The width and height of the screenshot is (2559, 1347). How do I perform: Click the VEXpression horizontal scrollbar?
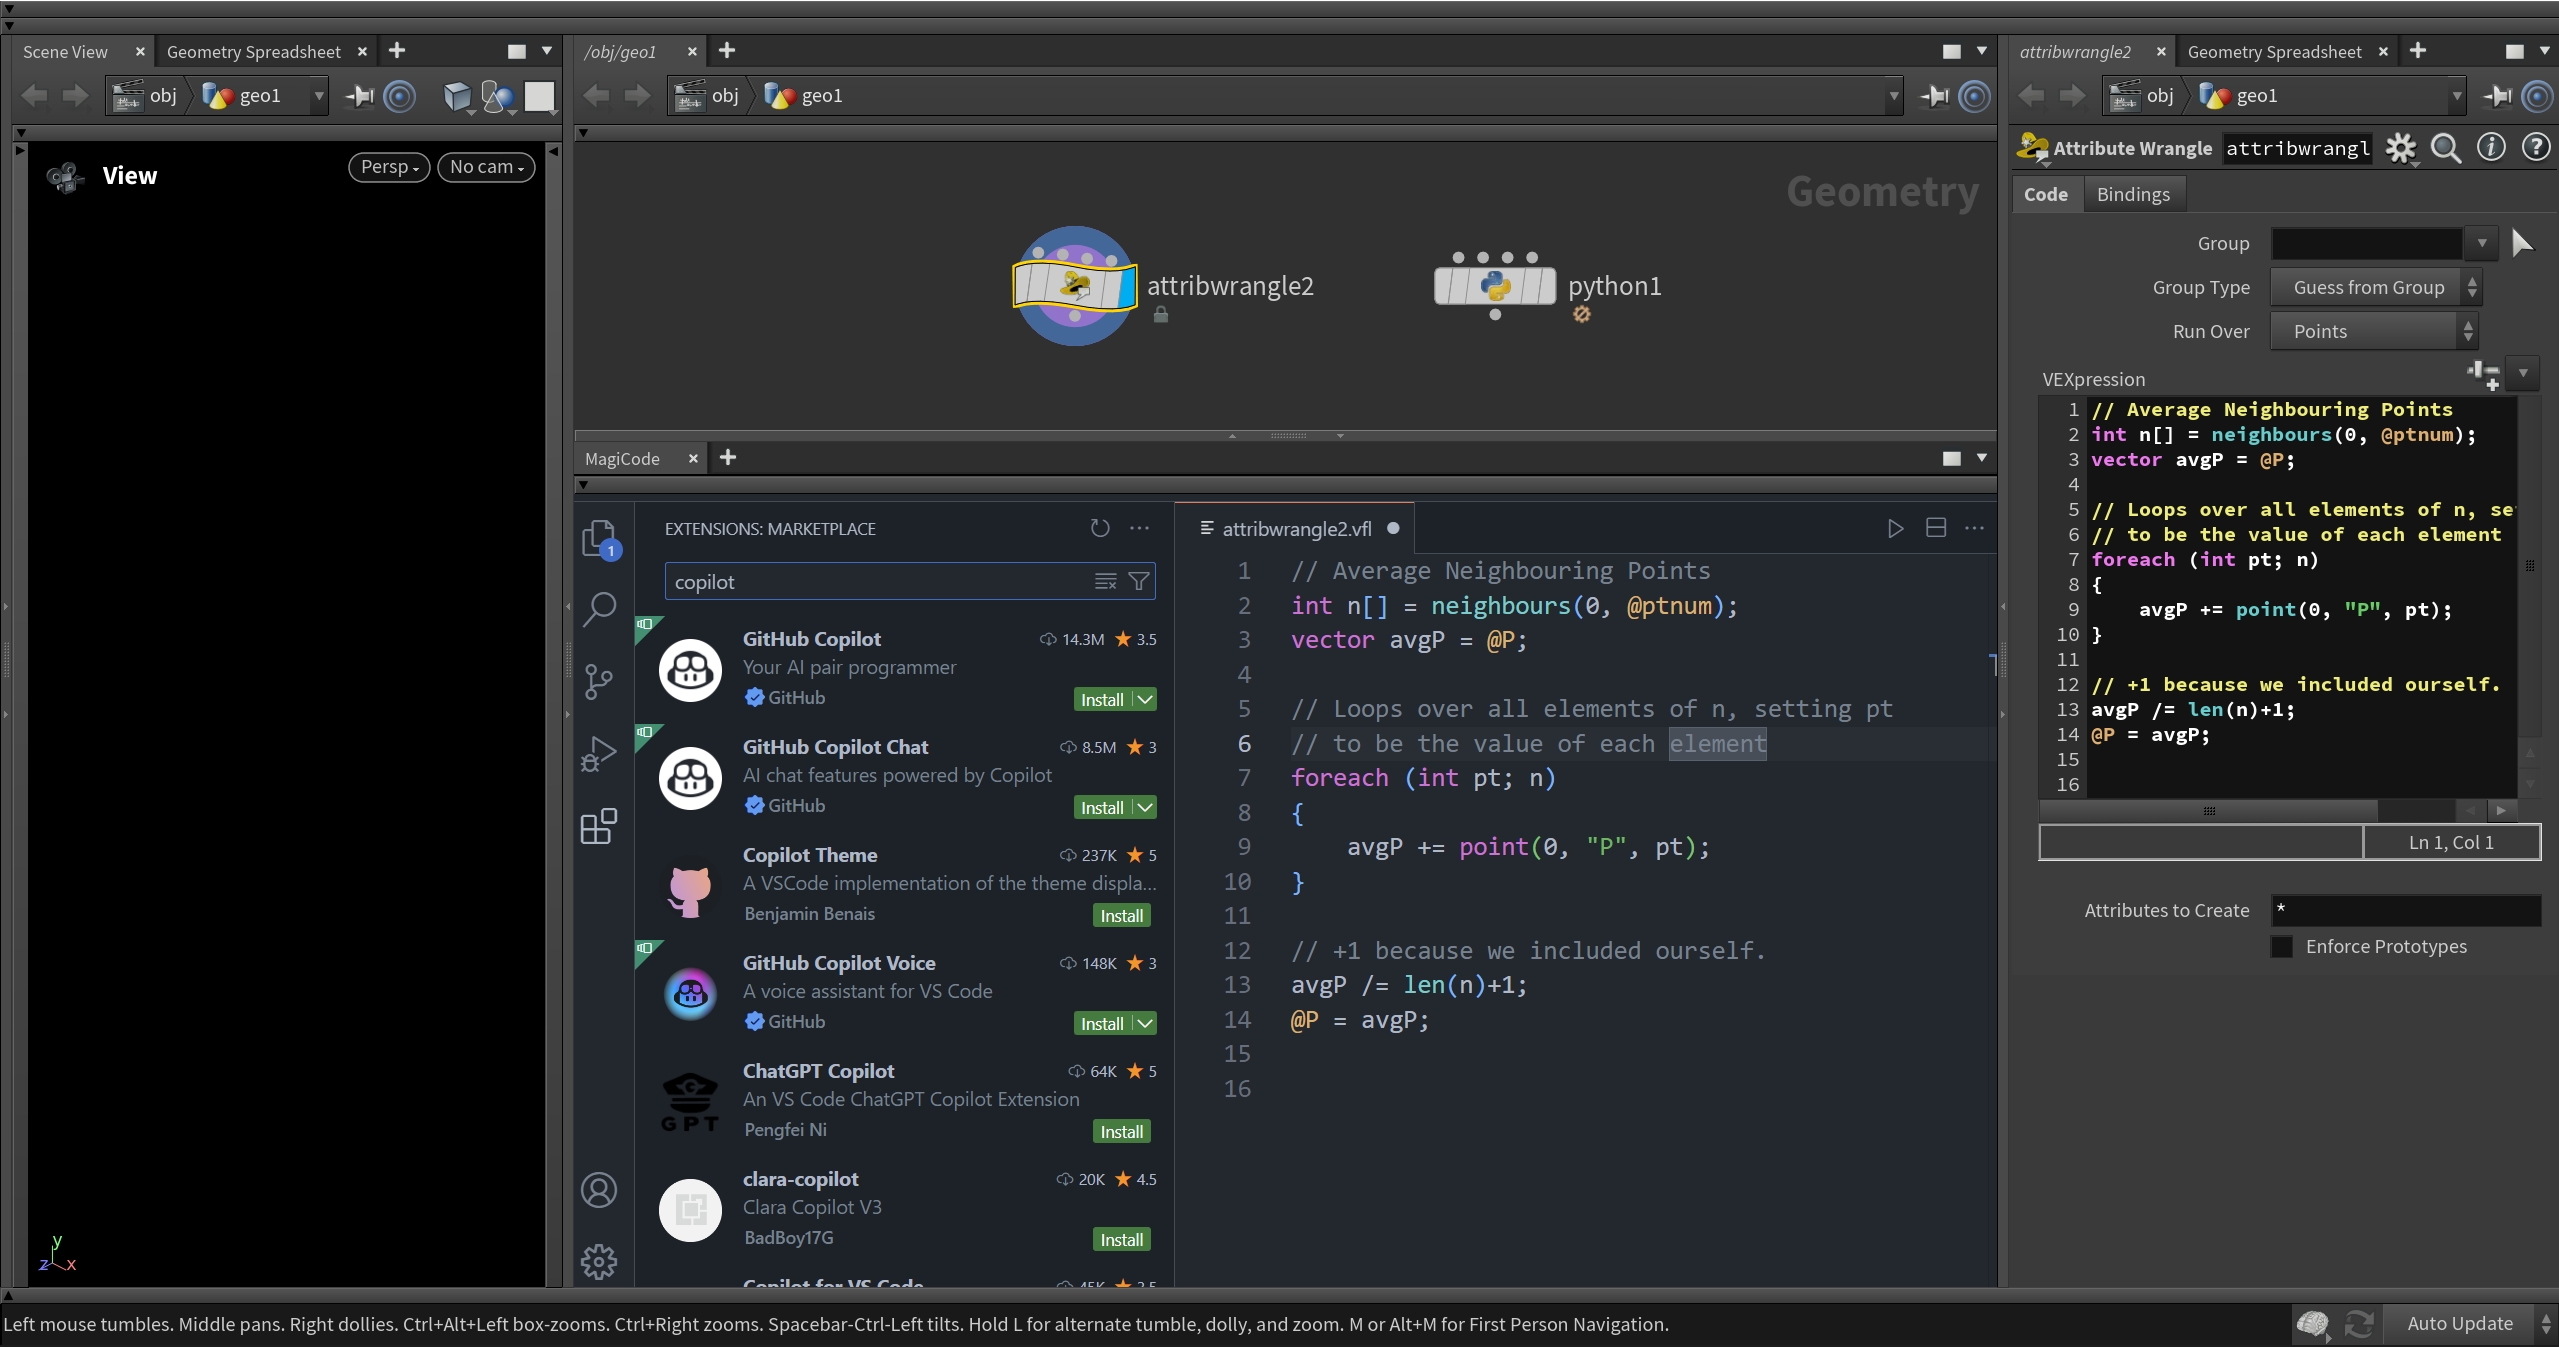(2209, 810)
